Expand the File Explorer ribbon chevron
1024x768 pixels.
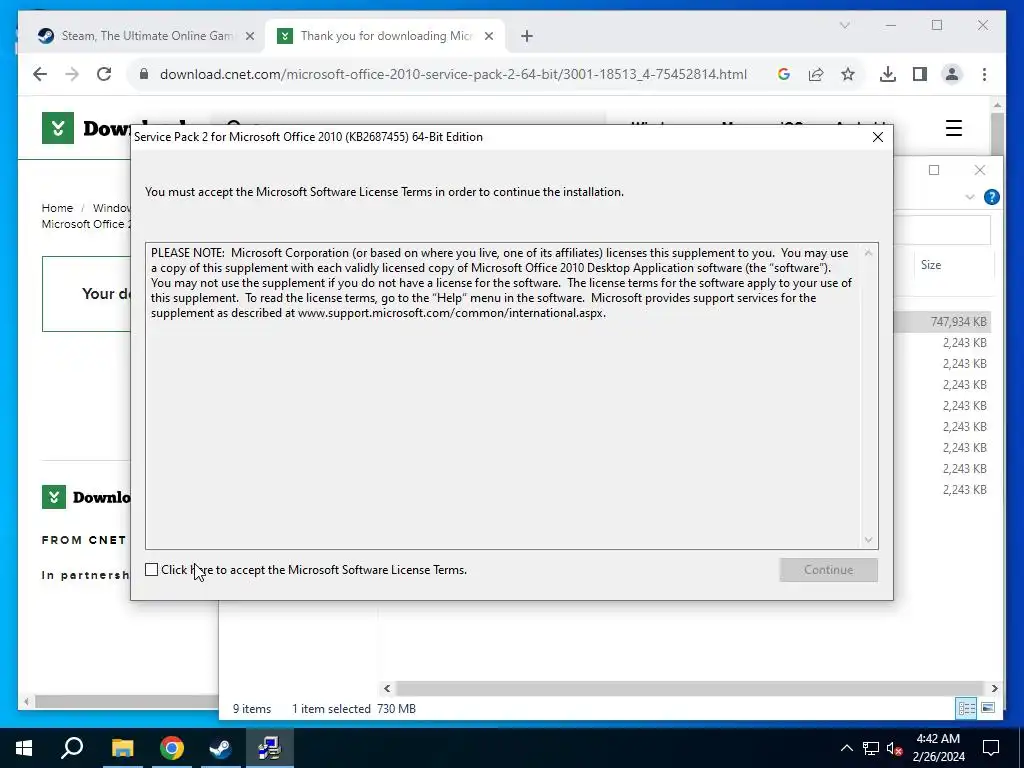click(x=970, y=197)
